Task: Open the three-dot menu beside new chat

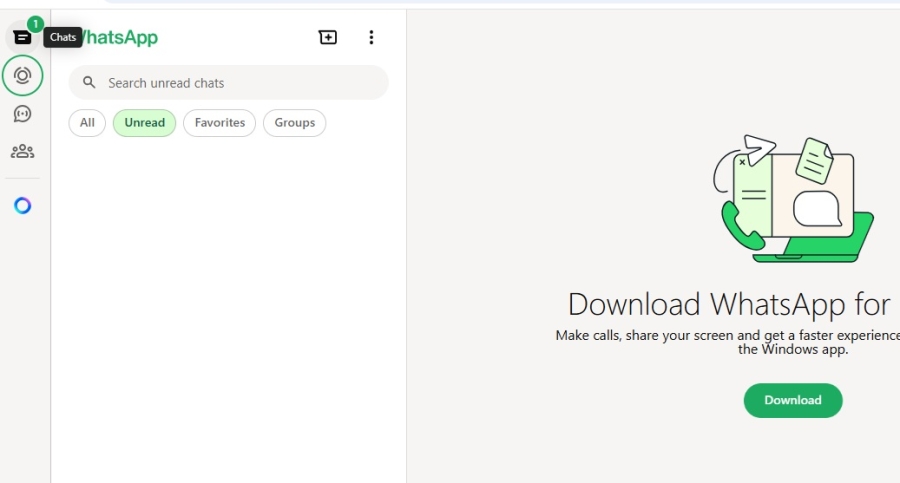Action: tap(371, 38)
